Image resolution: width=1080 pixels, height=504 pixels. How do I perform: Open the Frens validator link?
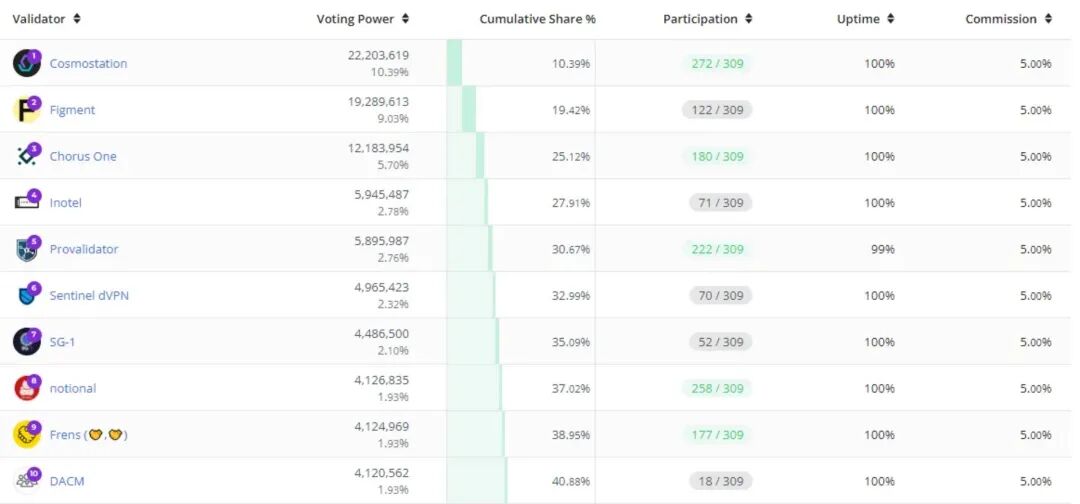pos(88,435)
